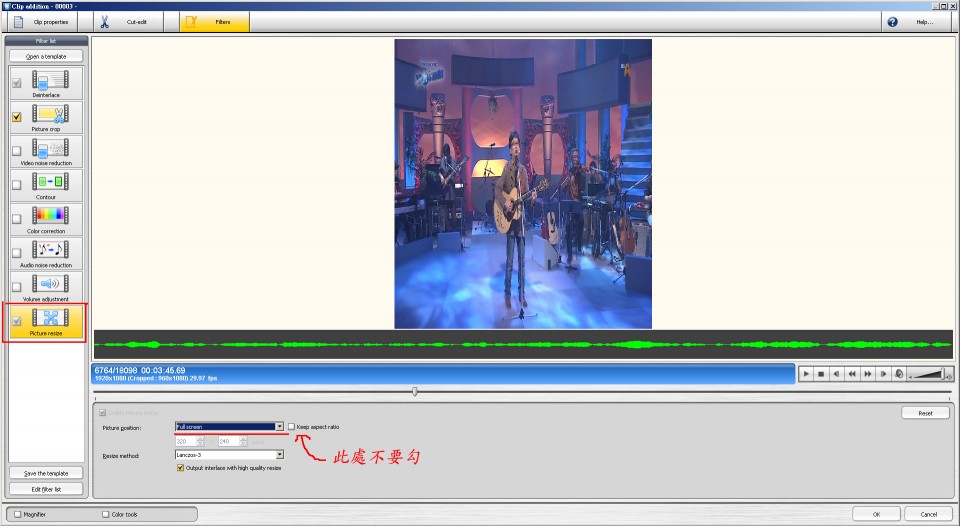Screen dimensions: 960x526
Task: Click Save the template button
Action: pyautogui.click(x=46, y=473)
